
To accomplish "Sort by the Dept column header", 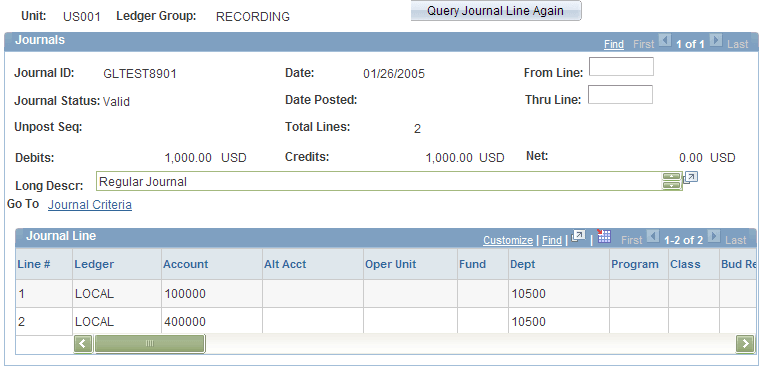I will [x=522, y=264].
